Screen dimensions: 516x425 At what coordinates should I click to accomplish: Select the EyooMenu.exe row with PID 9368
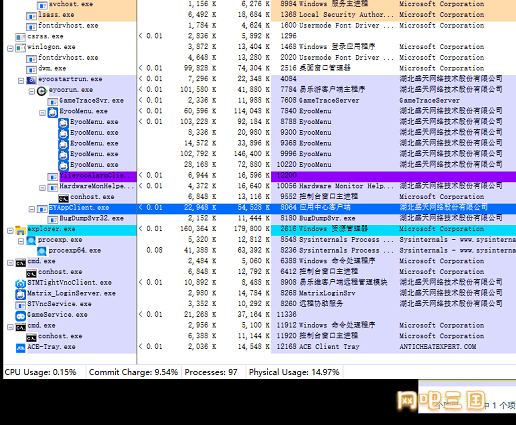(259, 143)
